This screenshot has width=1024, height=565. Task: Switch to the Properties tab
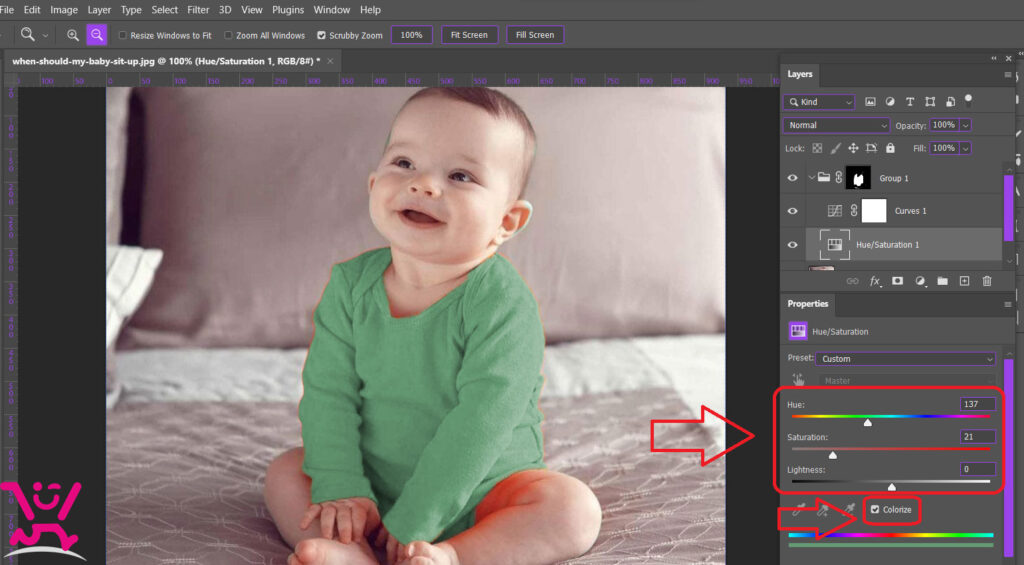807,304
